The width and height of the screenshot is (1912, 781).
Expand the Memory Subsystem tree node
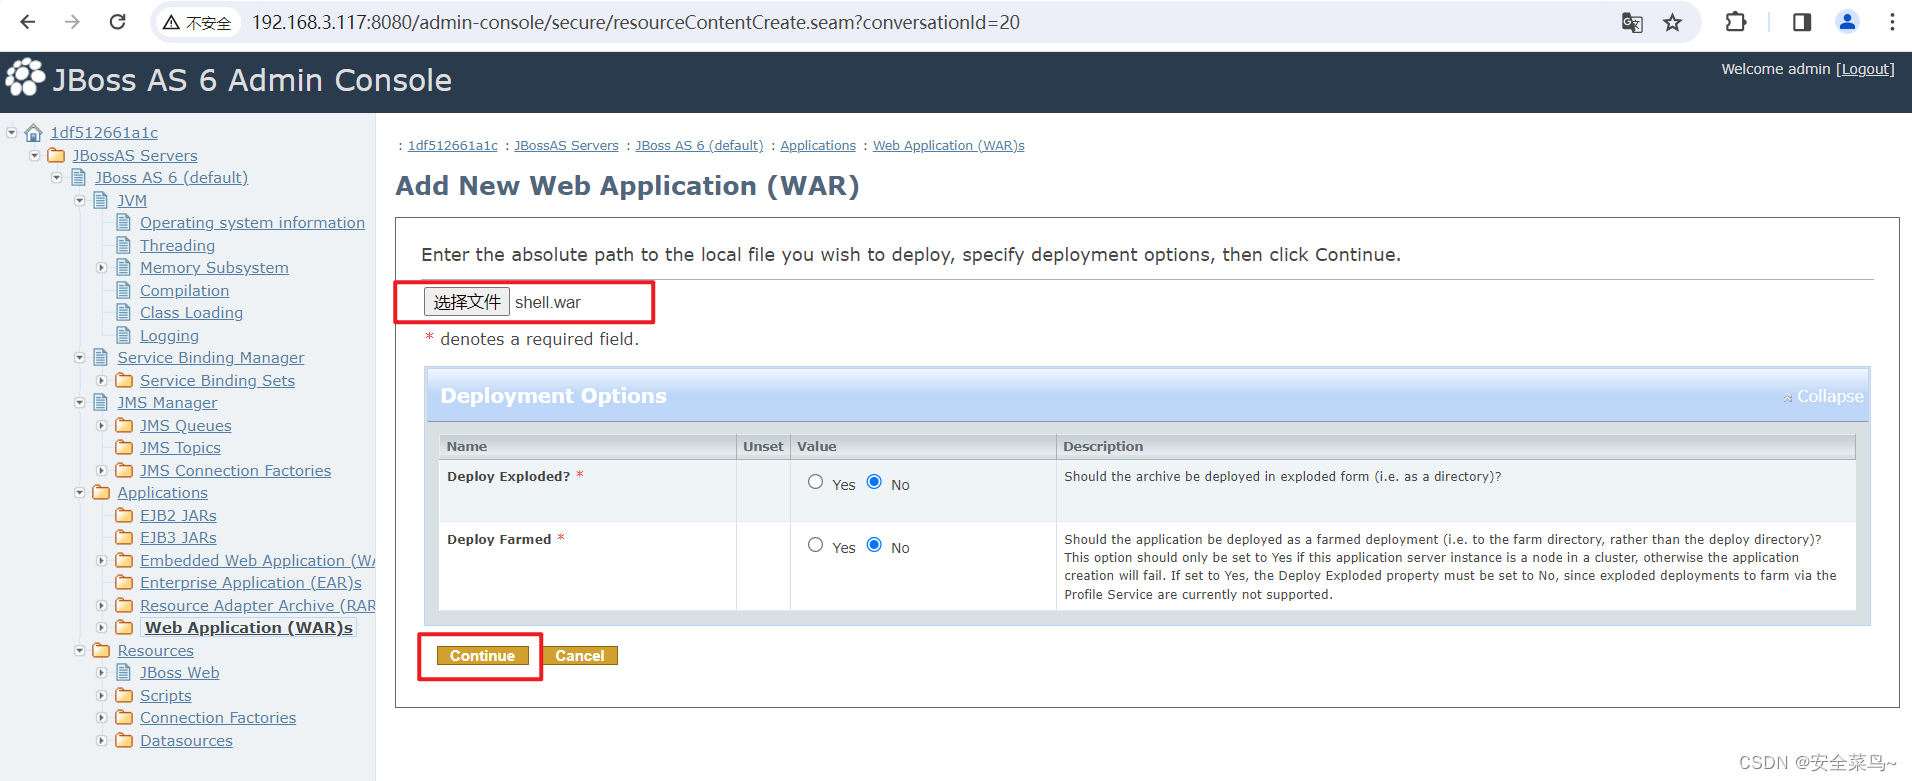pos(102,267)
